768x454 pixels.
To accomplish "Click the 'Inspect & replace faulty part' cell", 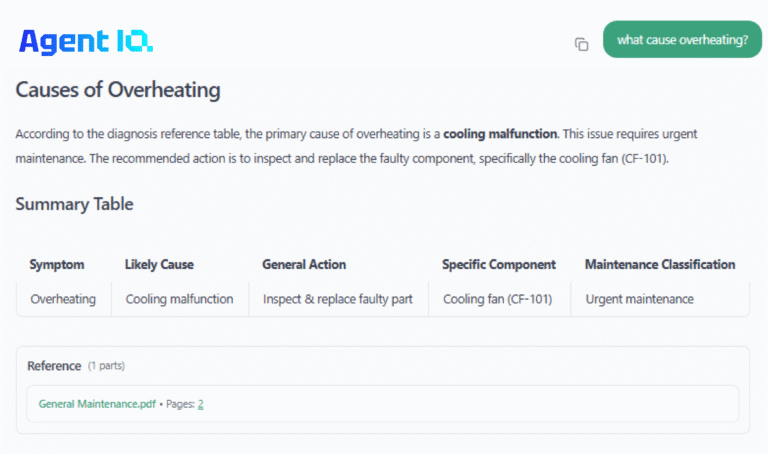I will click(x=337, y=299).
